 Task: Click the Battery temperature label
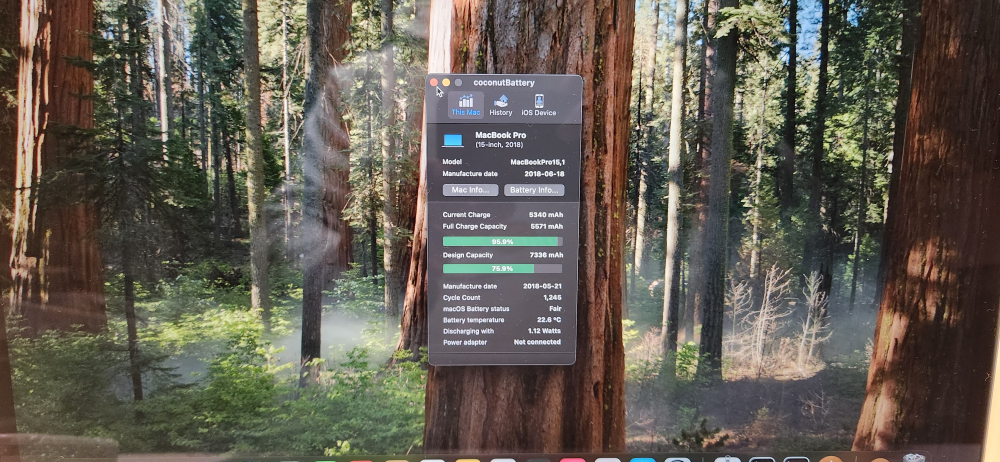pyautogui.click(x=473, y=320)
